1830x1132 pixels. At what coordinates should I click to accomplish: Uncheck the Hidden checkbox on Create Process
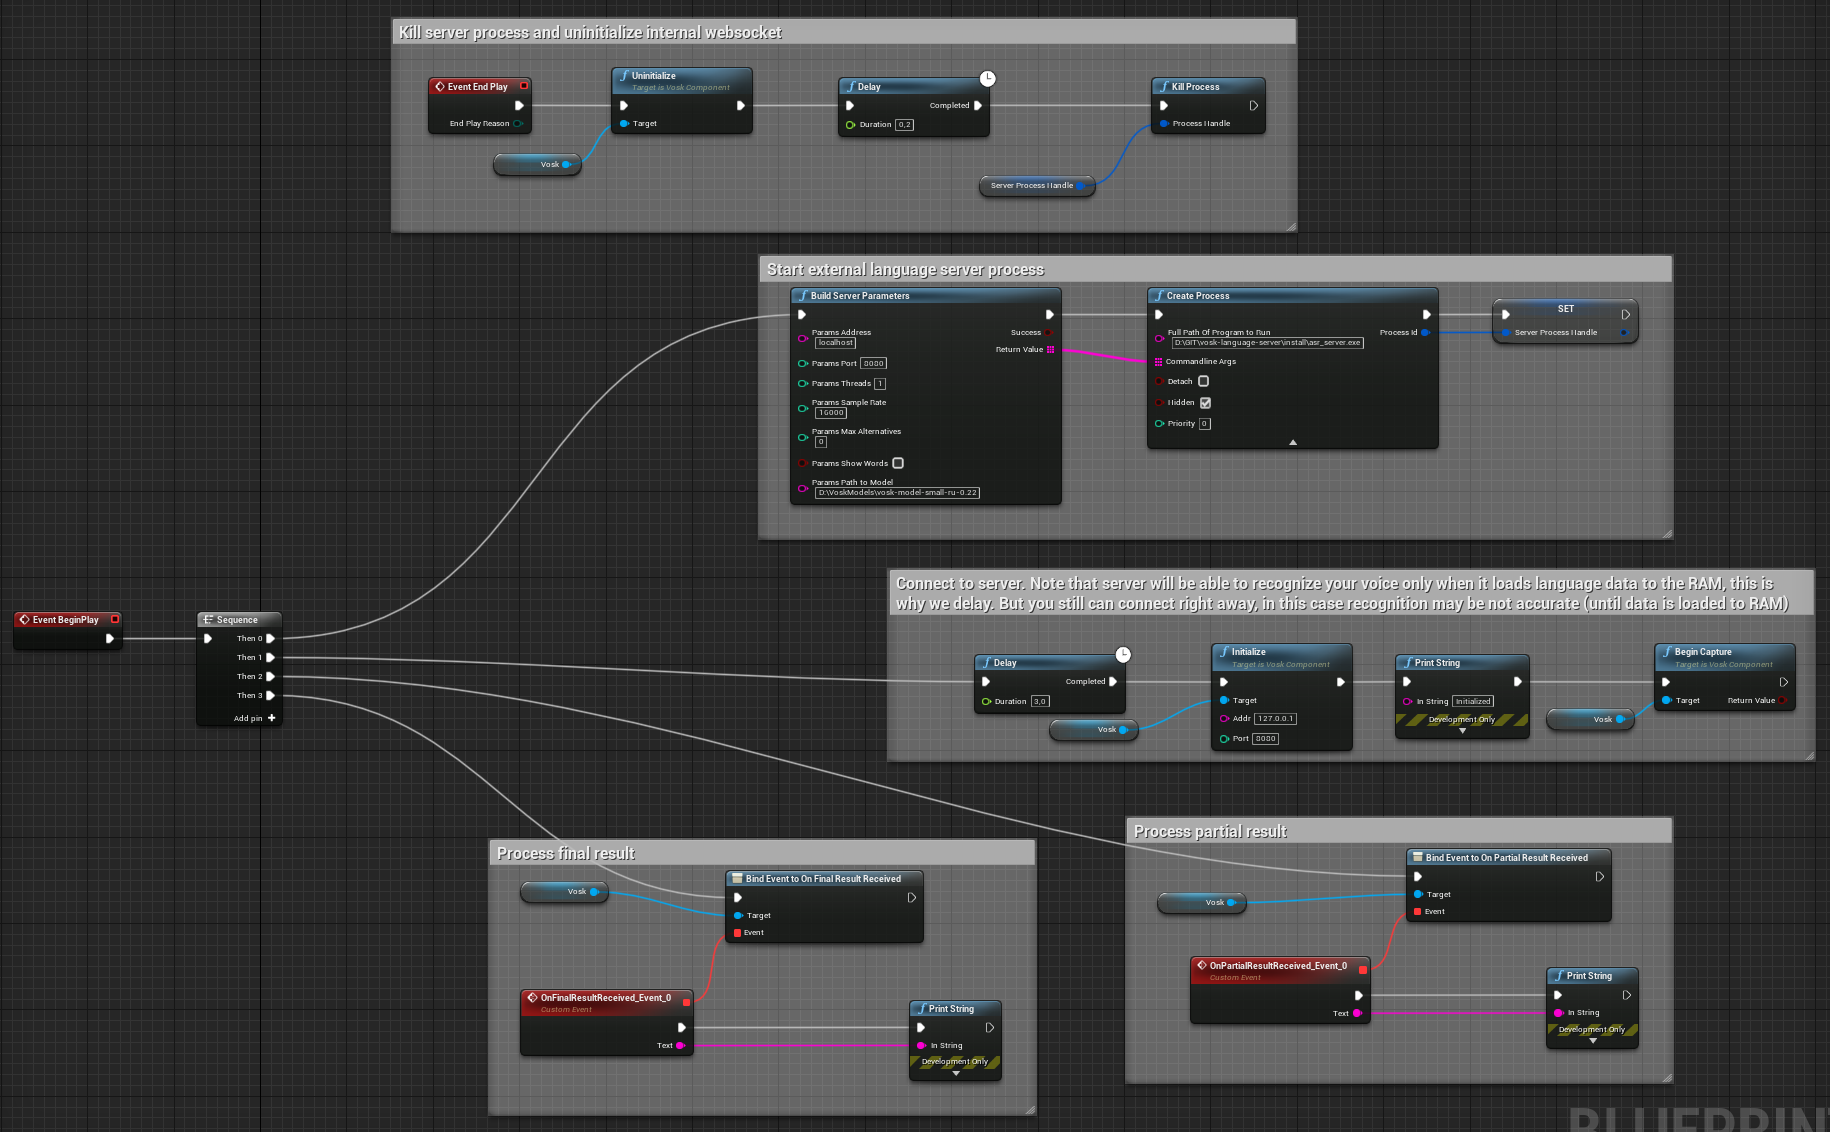(1205, 403)
